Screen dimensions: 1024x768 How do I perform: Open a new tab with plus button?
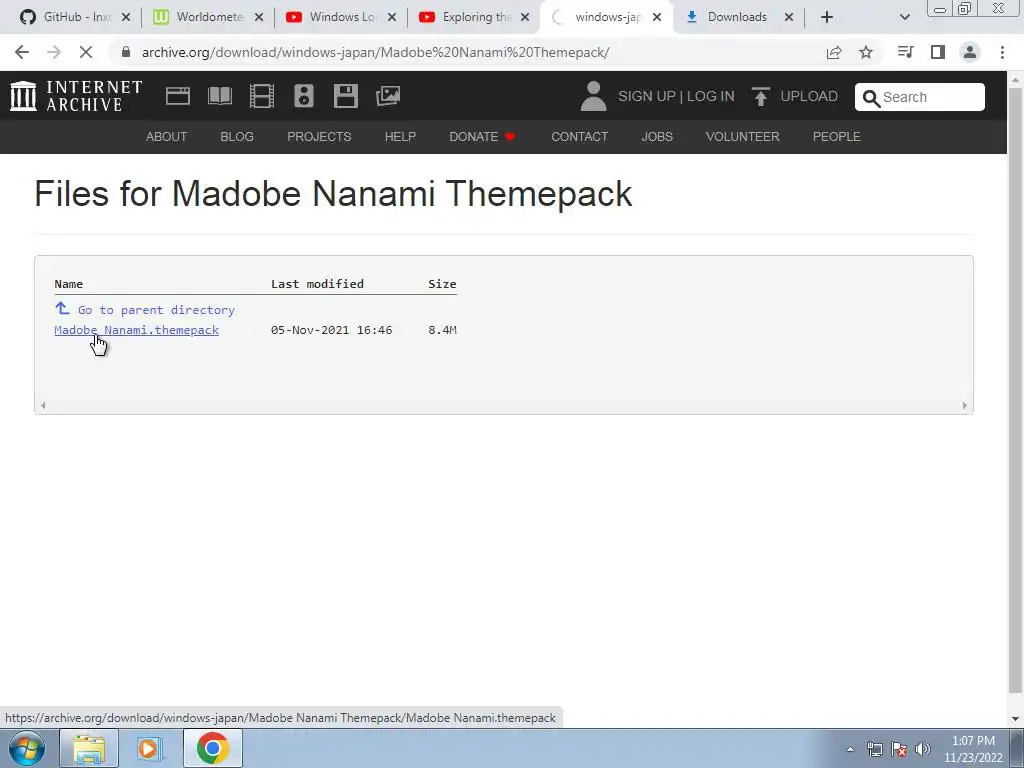point(827,17)
